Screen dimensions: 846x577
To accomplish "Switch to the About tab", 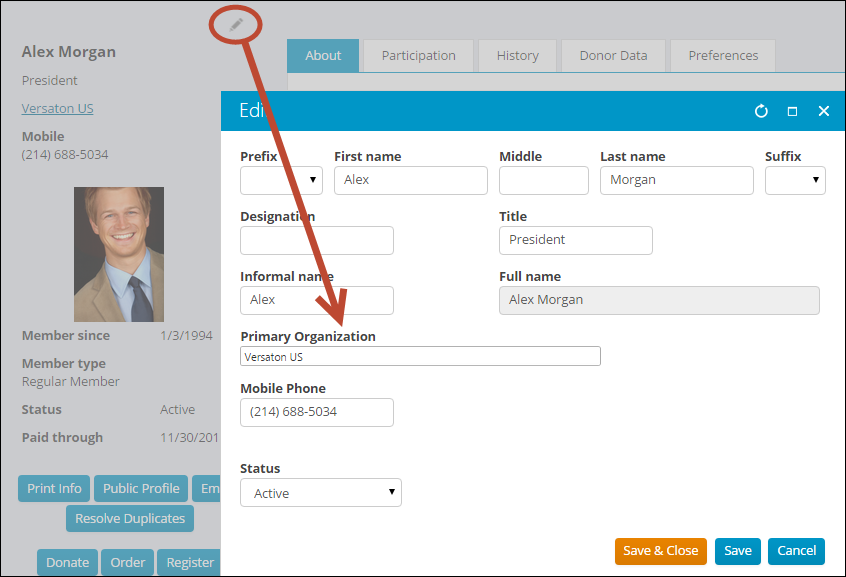I will tap(323, 56).
